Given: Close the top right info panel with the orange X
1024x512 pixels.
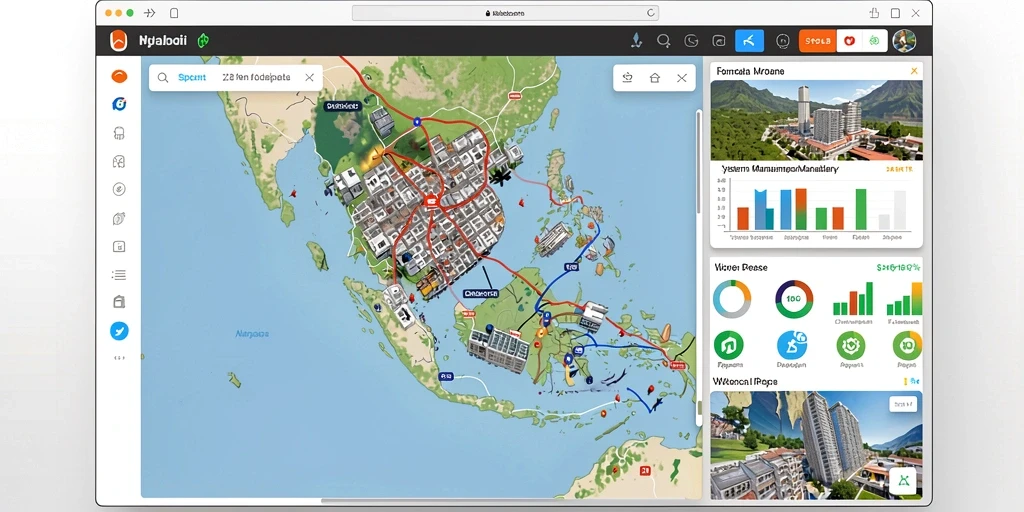Looking at the screenshot, I should (914, 71).
